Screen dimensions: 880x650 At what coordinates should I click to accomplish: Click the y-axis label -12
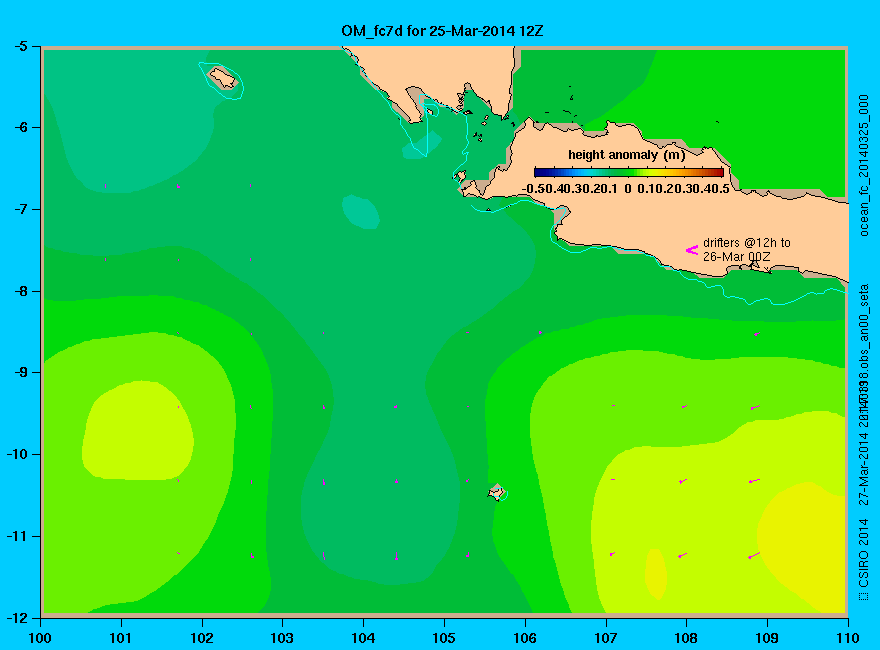click(x=18, y=617)
